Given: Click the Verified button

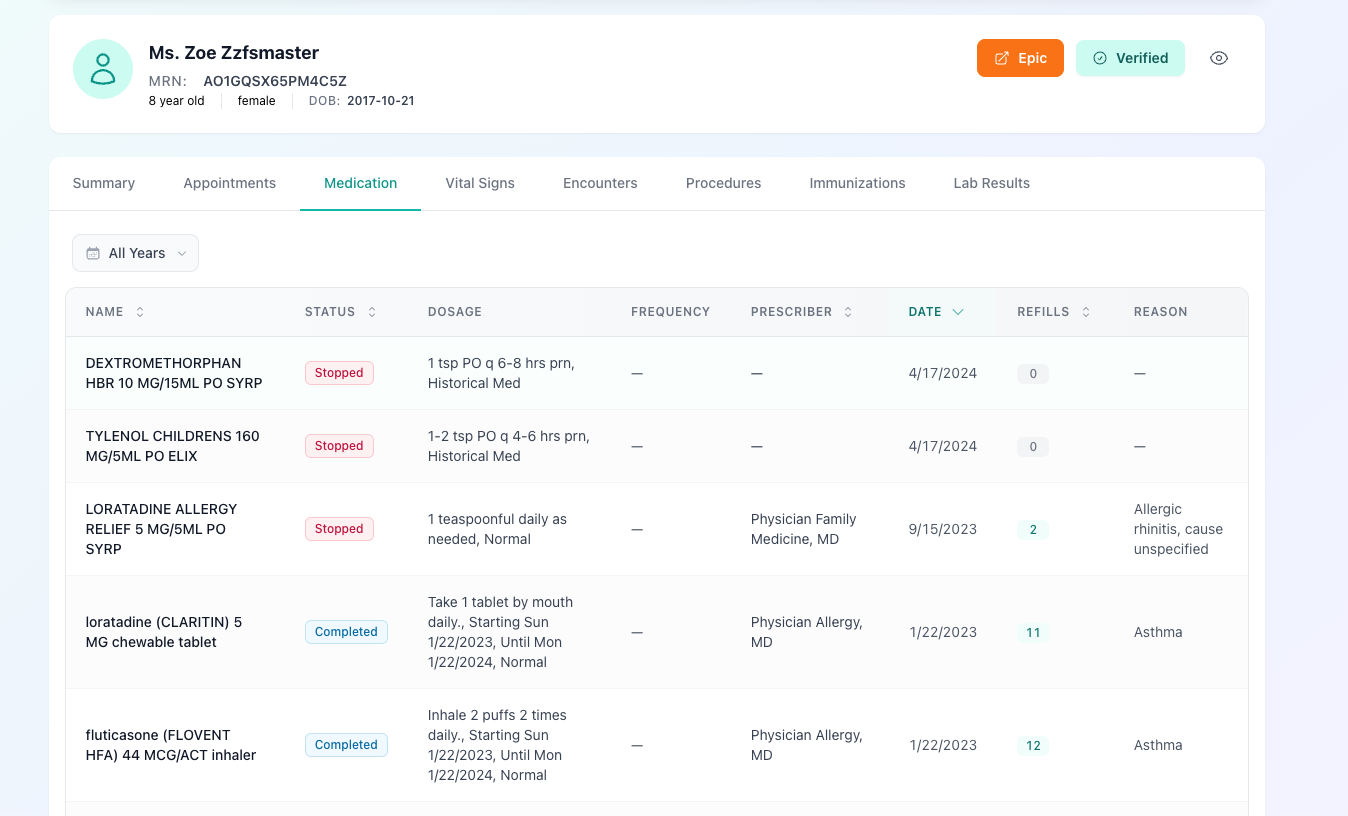Looking at the screenshot, I should 1130,58.
